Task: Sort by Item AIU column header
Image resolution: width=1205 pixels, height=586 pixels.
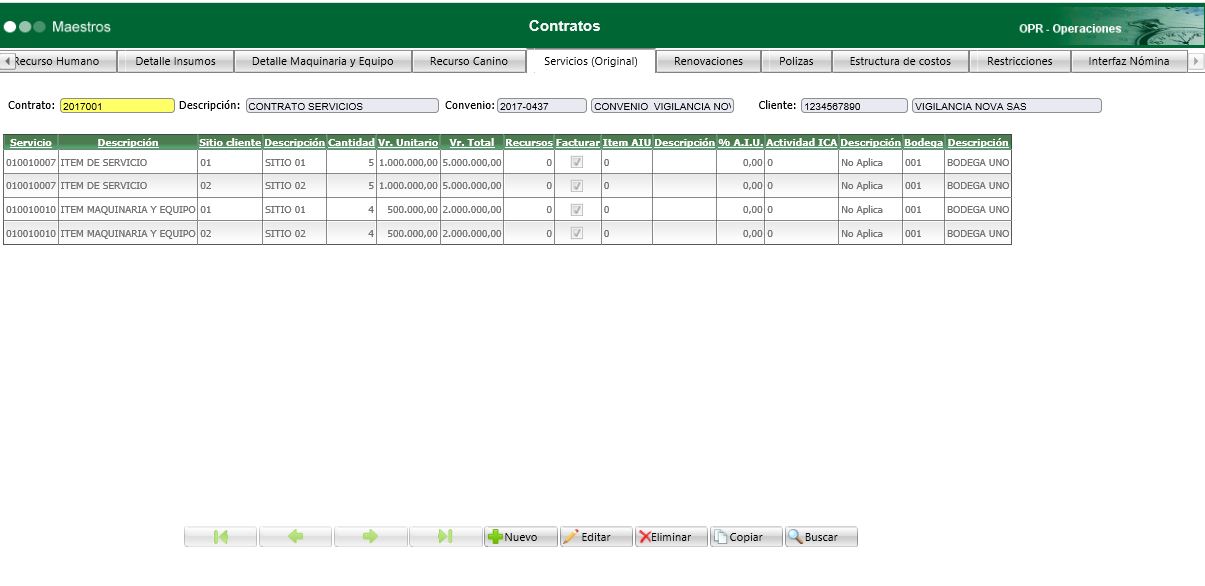Action: pos(627,143)
